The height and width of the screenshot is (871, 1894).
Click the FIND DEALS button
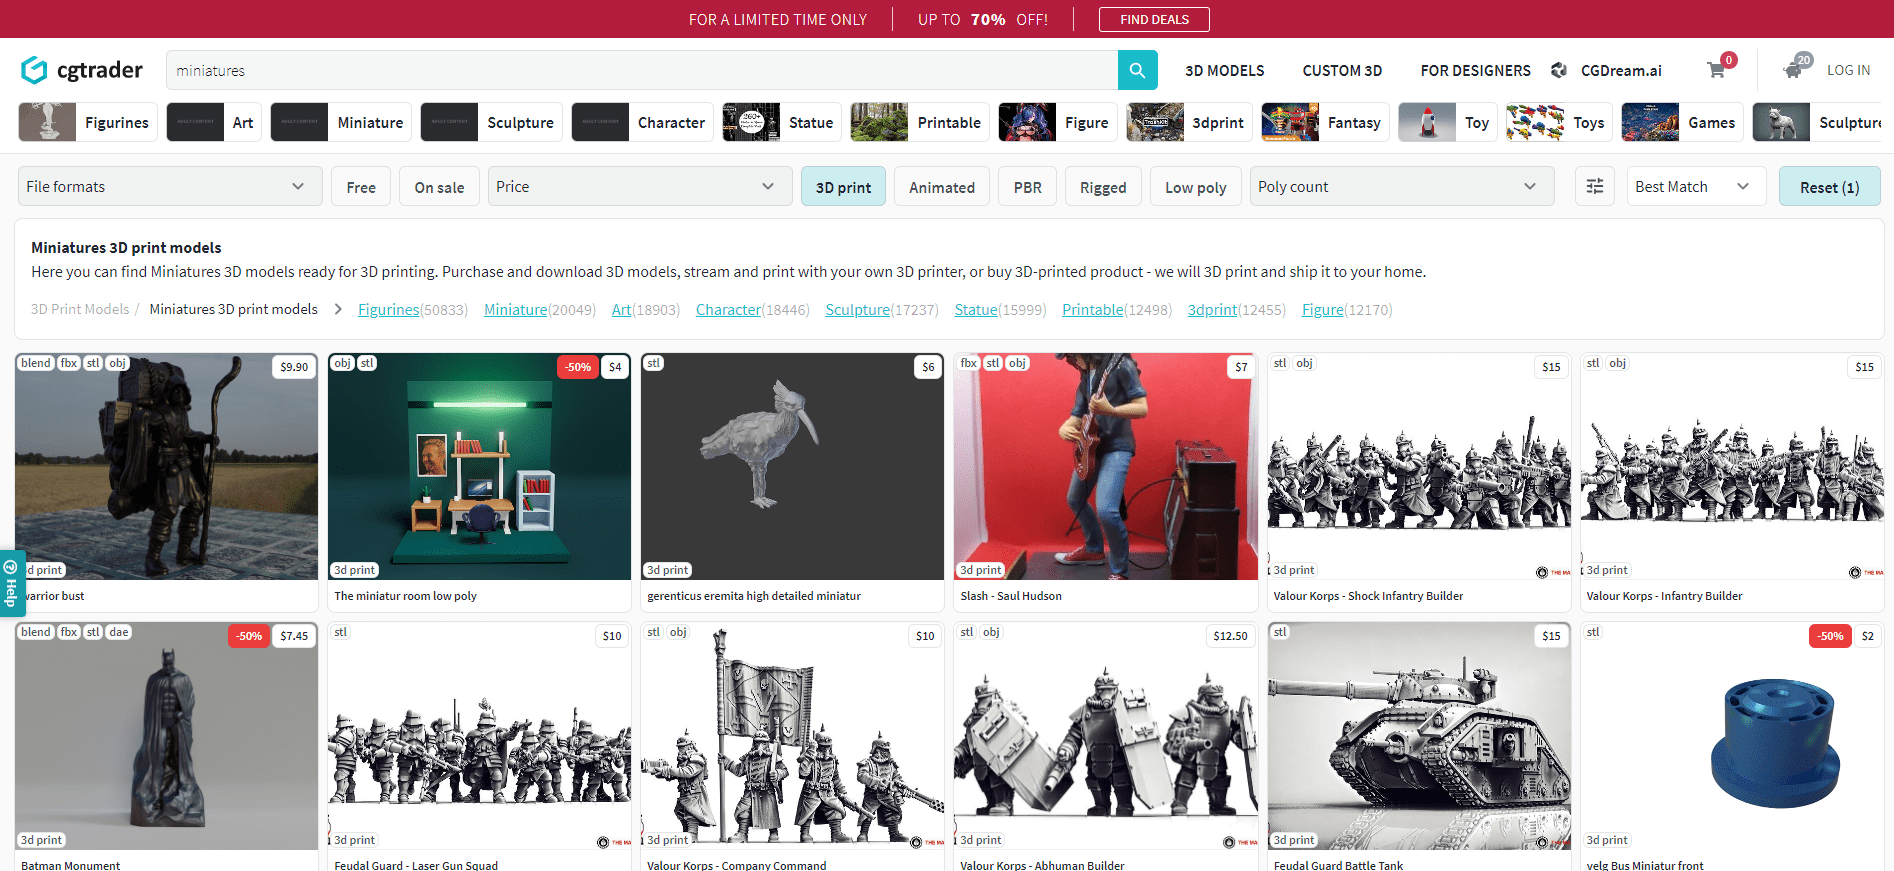(x=1154, y=19)
